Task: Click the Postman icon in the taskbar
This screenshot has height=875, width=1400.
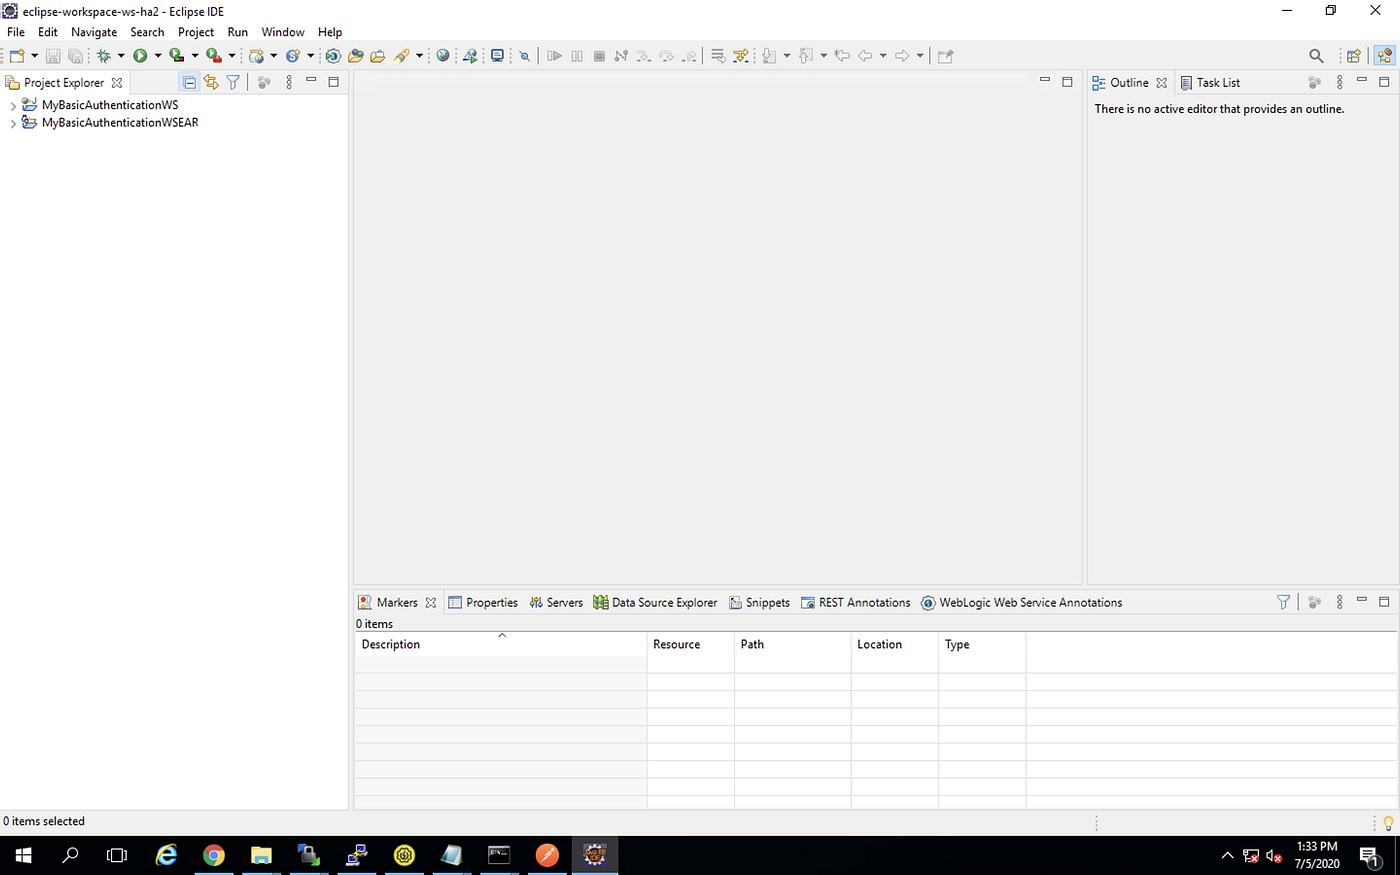Action: point(547,855)
